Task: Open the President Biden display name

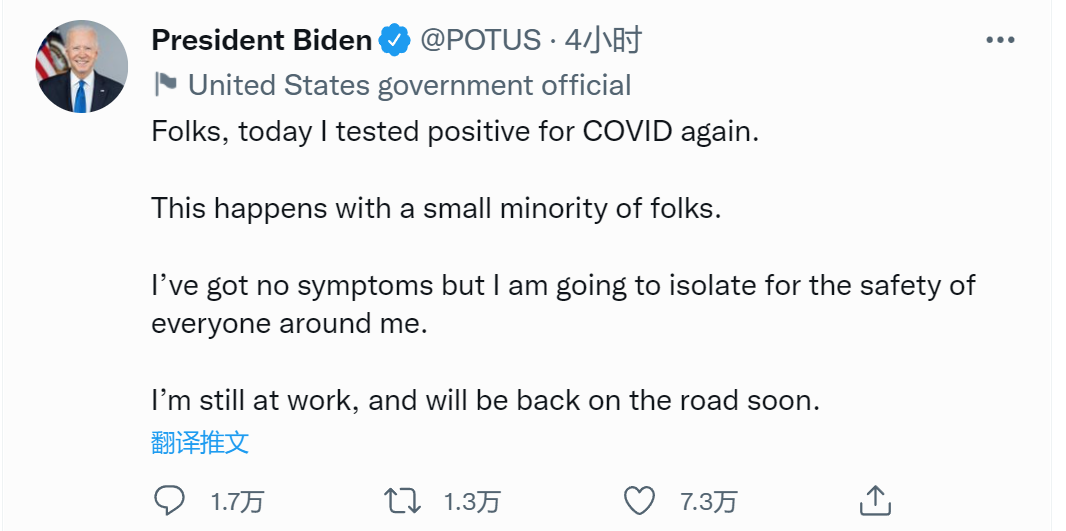Action: (x=262, y=40)
